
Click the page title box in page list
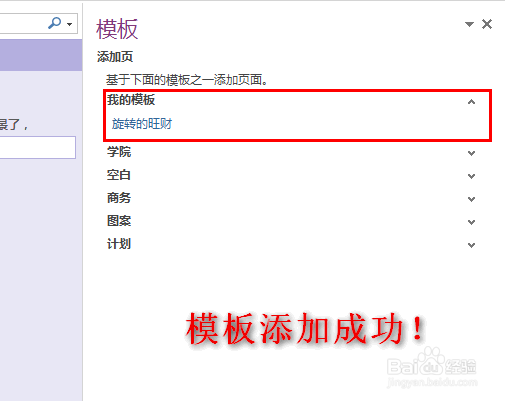click(x=38, y=147)
